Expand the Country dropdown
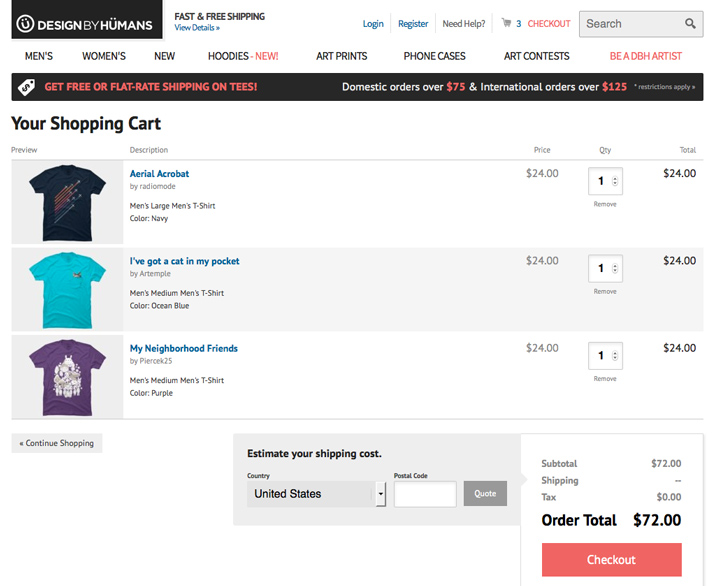 point(380,494)
